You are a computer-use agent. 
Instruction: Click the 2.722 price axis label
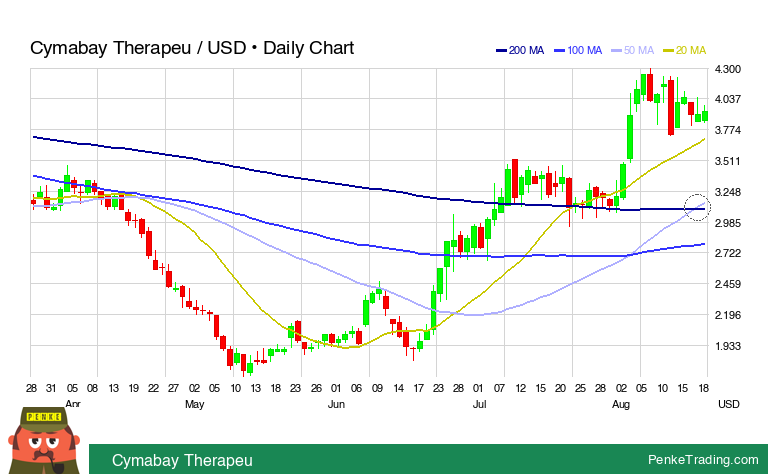pyautogui.click(x=727, y=253)
